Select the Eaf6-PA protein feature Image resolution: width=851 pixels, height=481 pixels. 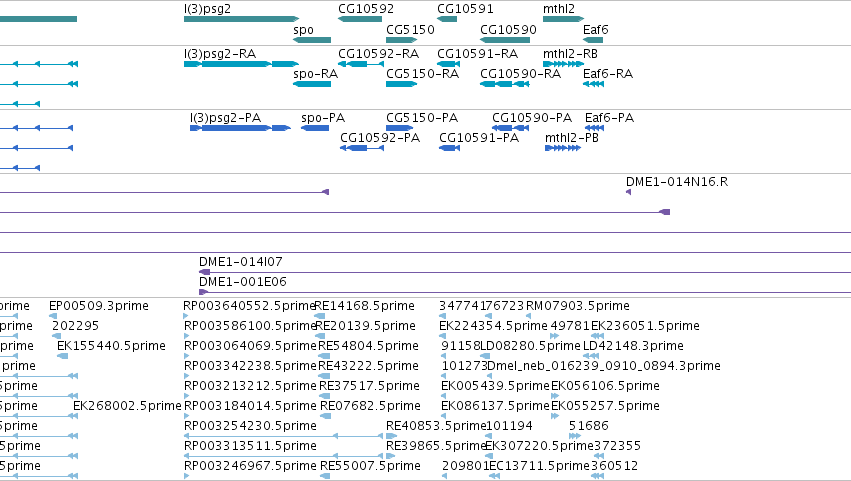594,128
